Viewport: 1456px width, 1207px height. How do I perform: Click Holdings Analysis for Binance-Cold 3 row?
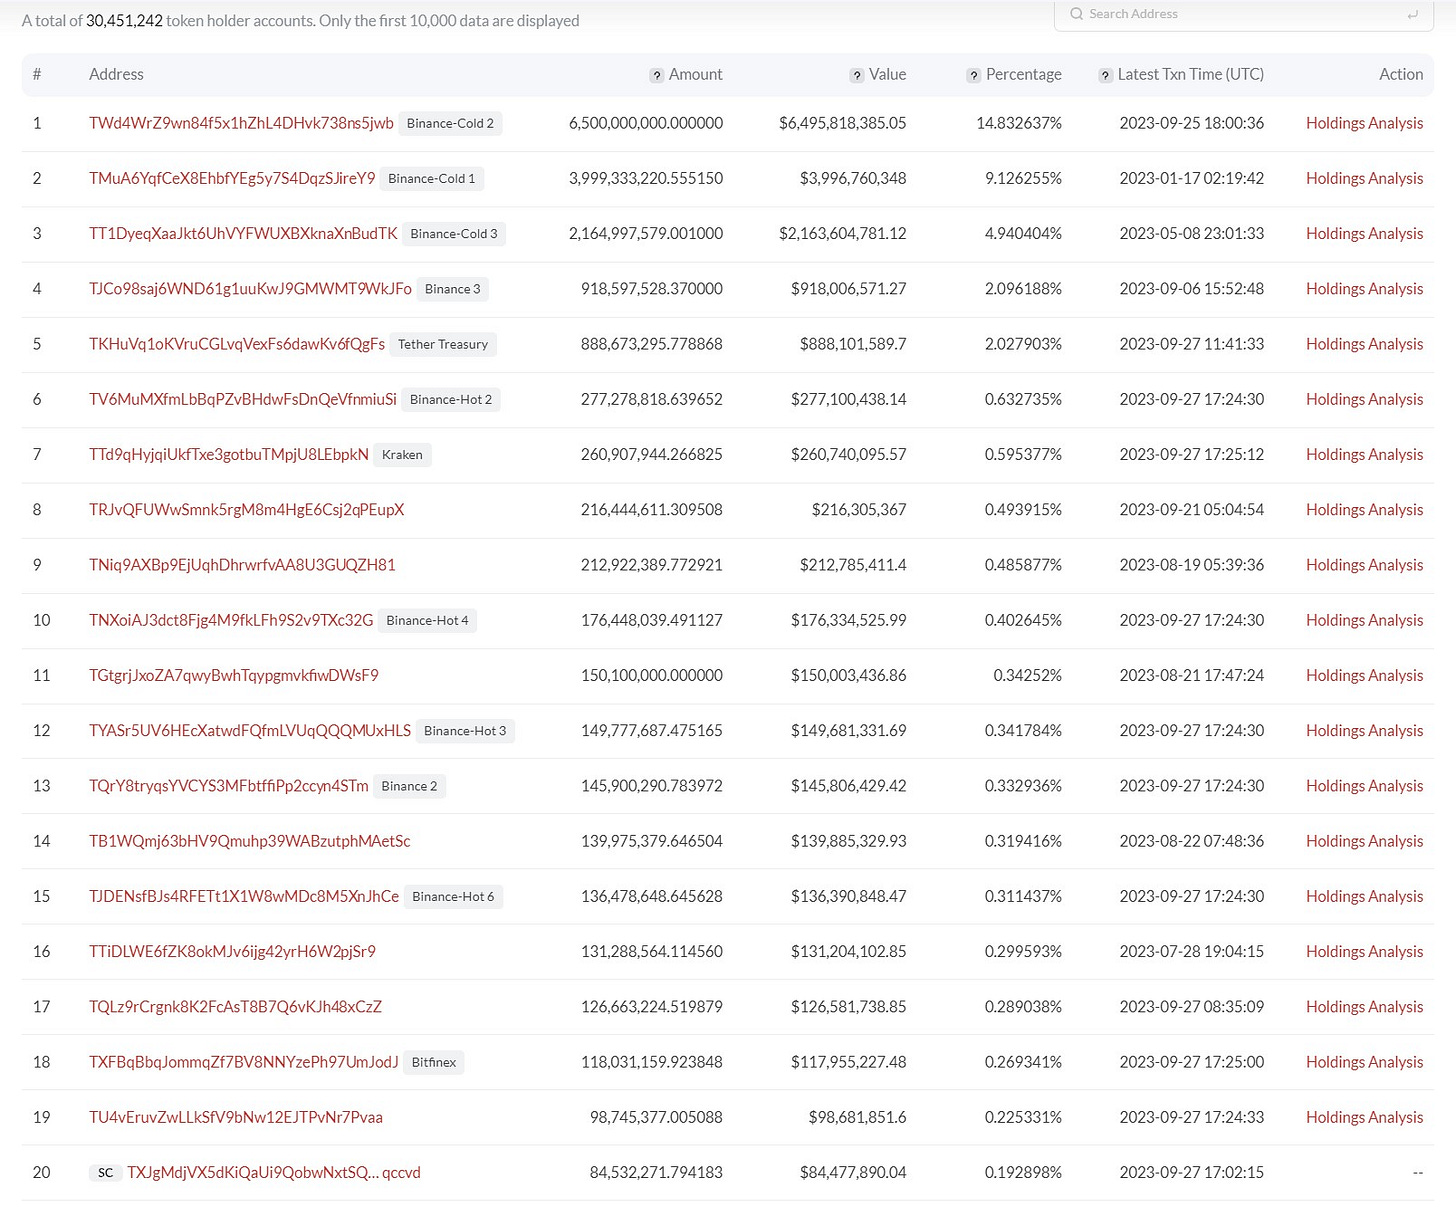click(x=1364, y=233)
